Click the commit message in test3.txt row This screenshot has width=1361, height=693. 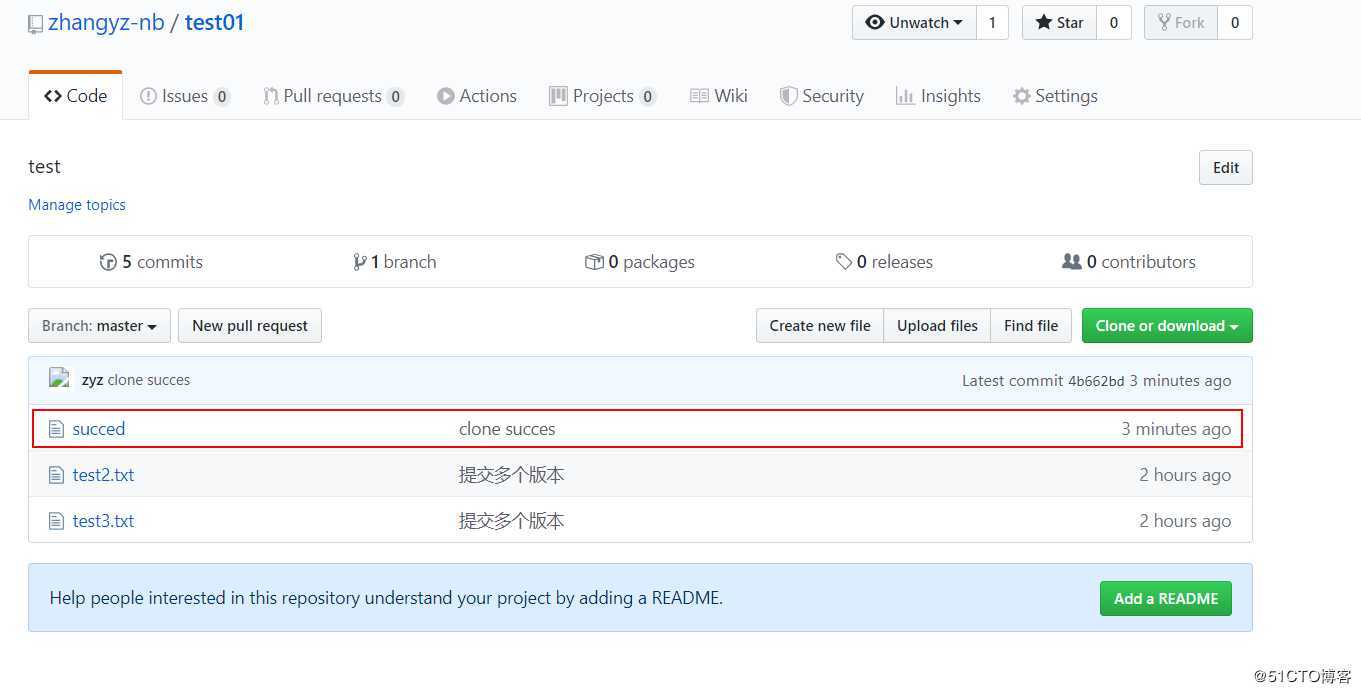(x=512, y=521)
